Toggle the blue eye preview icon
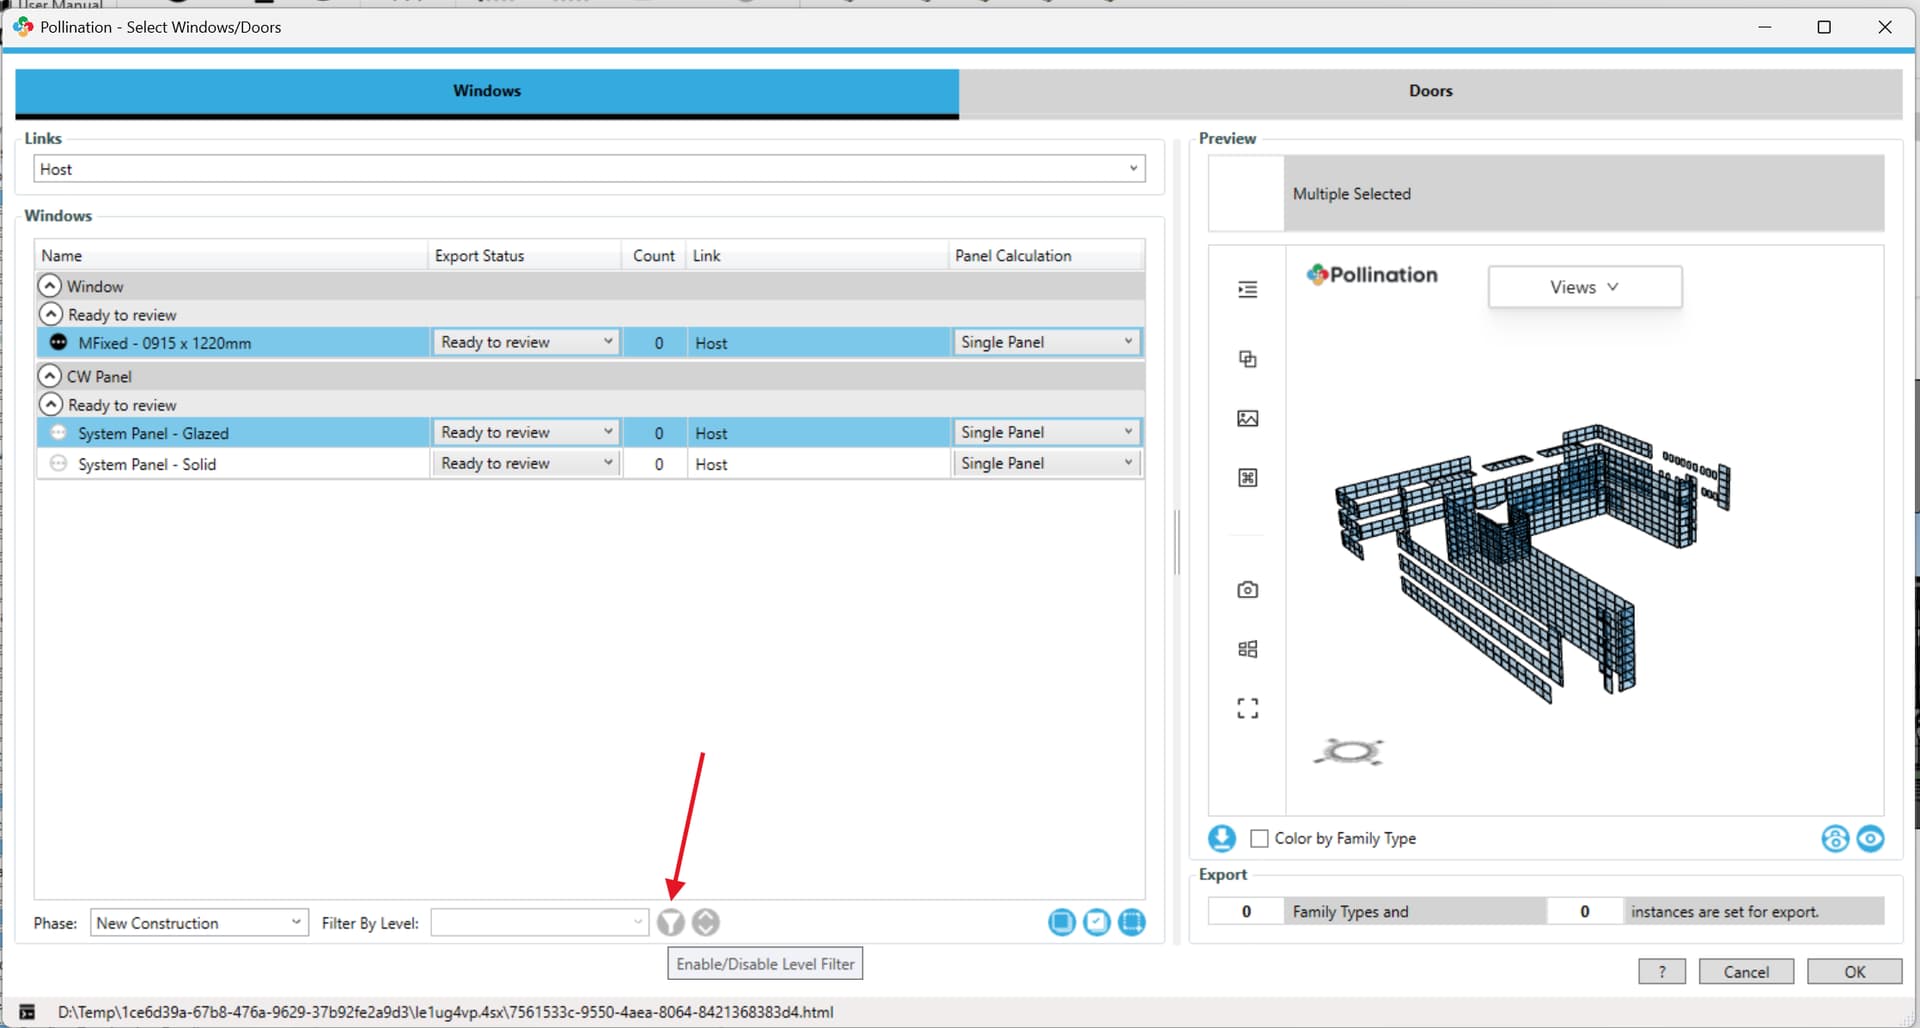The height and width of the screenshot is (1028, 1920). pos(1870,838)
